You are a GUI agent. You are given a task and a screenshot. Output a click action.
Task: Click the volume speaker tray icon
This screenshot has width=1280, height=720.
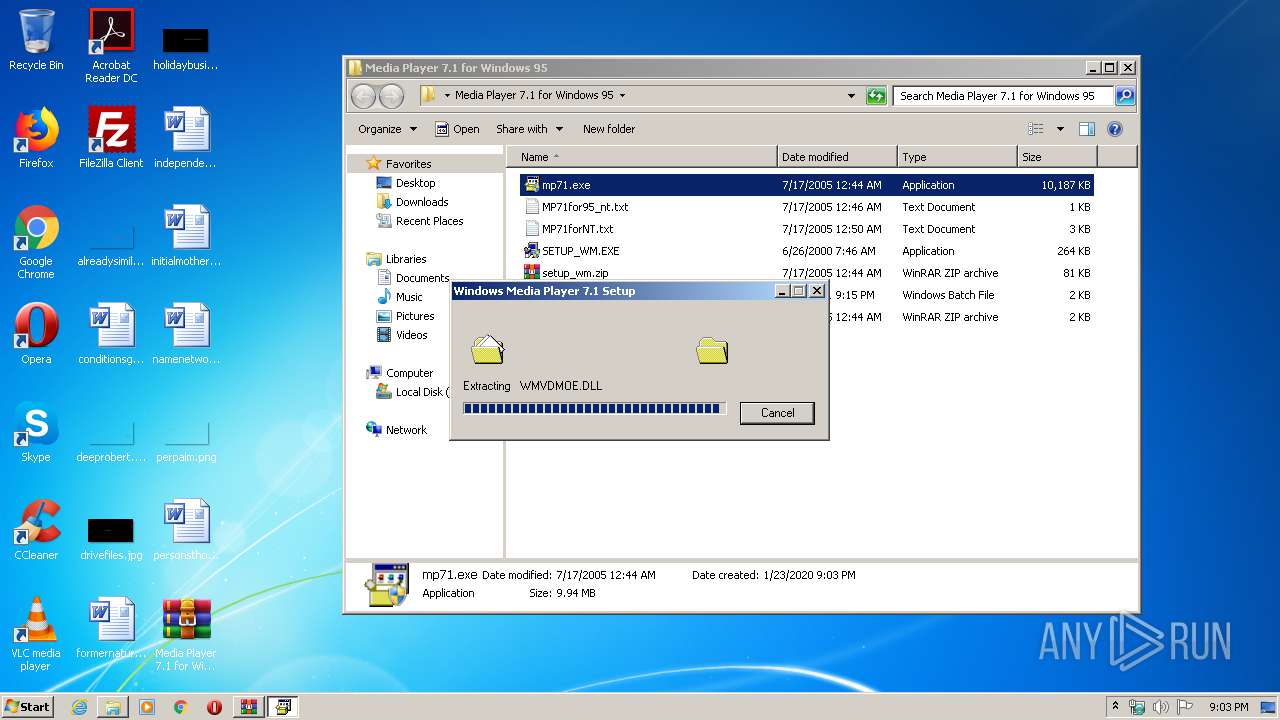pos(1161,707)
